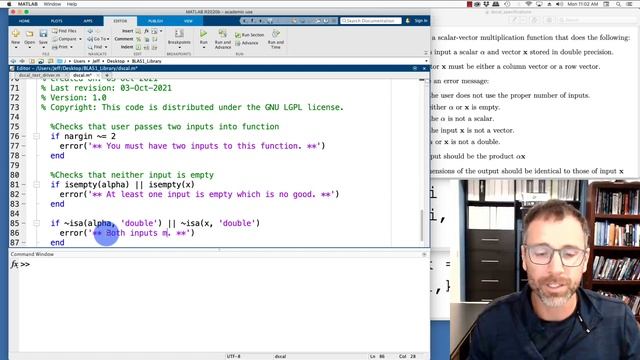Screen dimensions: 640x360
Task: Add a new editor tab with plus button
Action: pyautogui.click(x=107, y=75)
